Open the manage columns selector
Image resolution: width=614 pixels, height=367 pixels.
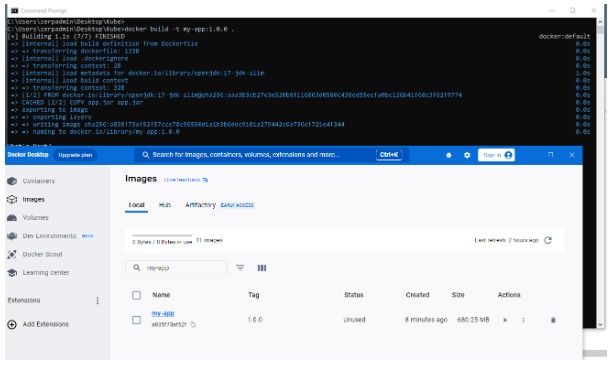point(262,268)
